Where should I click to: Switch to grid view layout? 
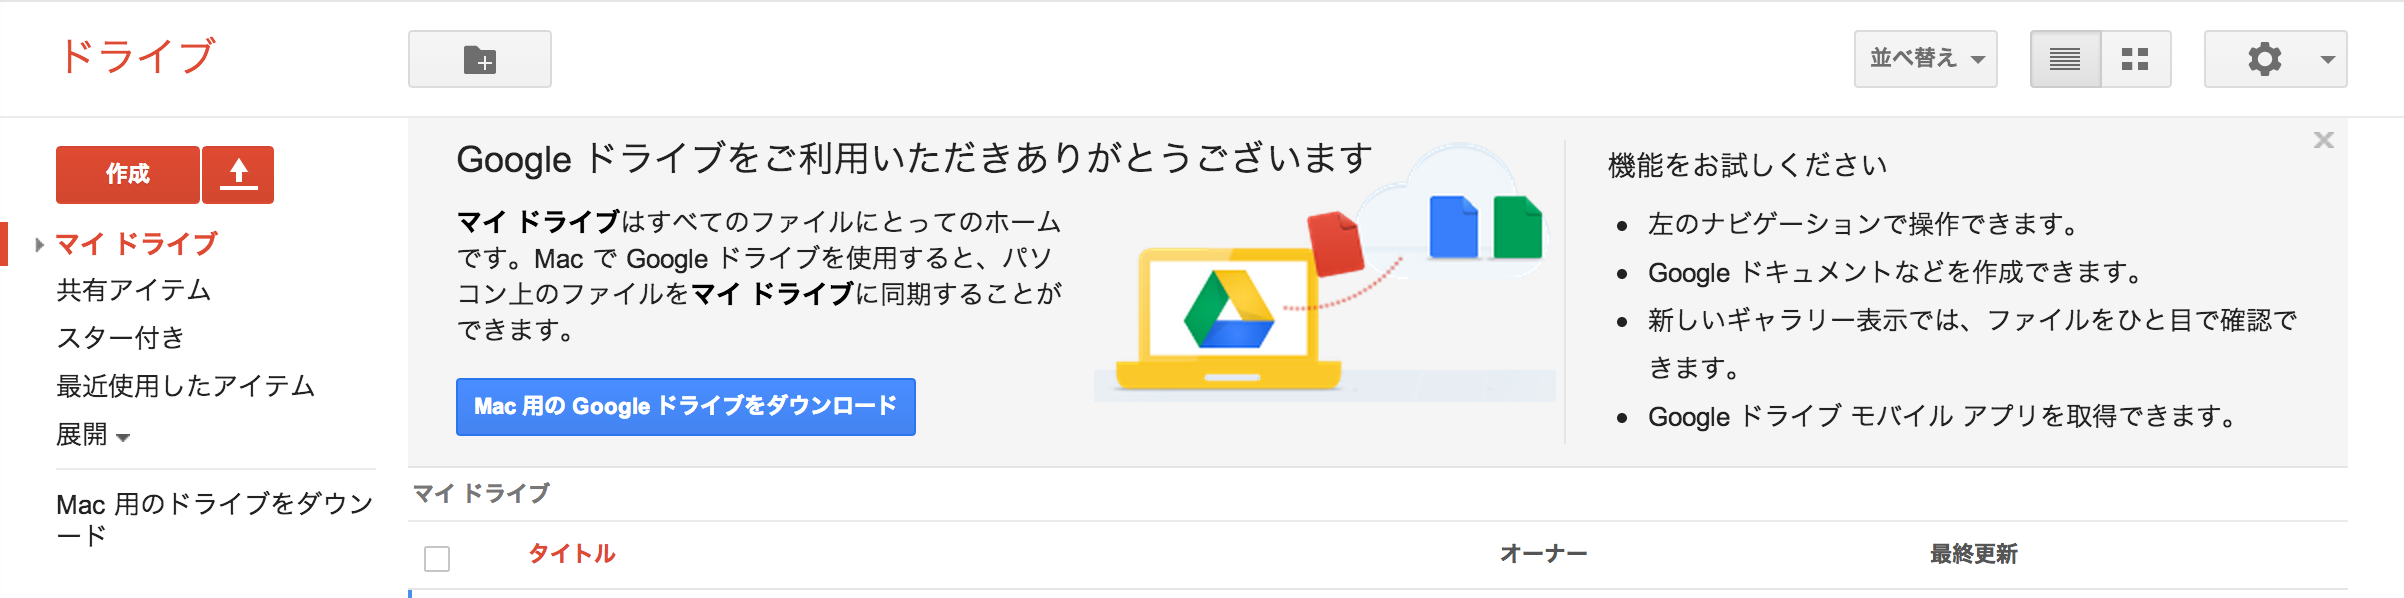2135,60
